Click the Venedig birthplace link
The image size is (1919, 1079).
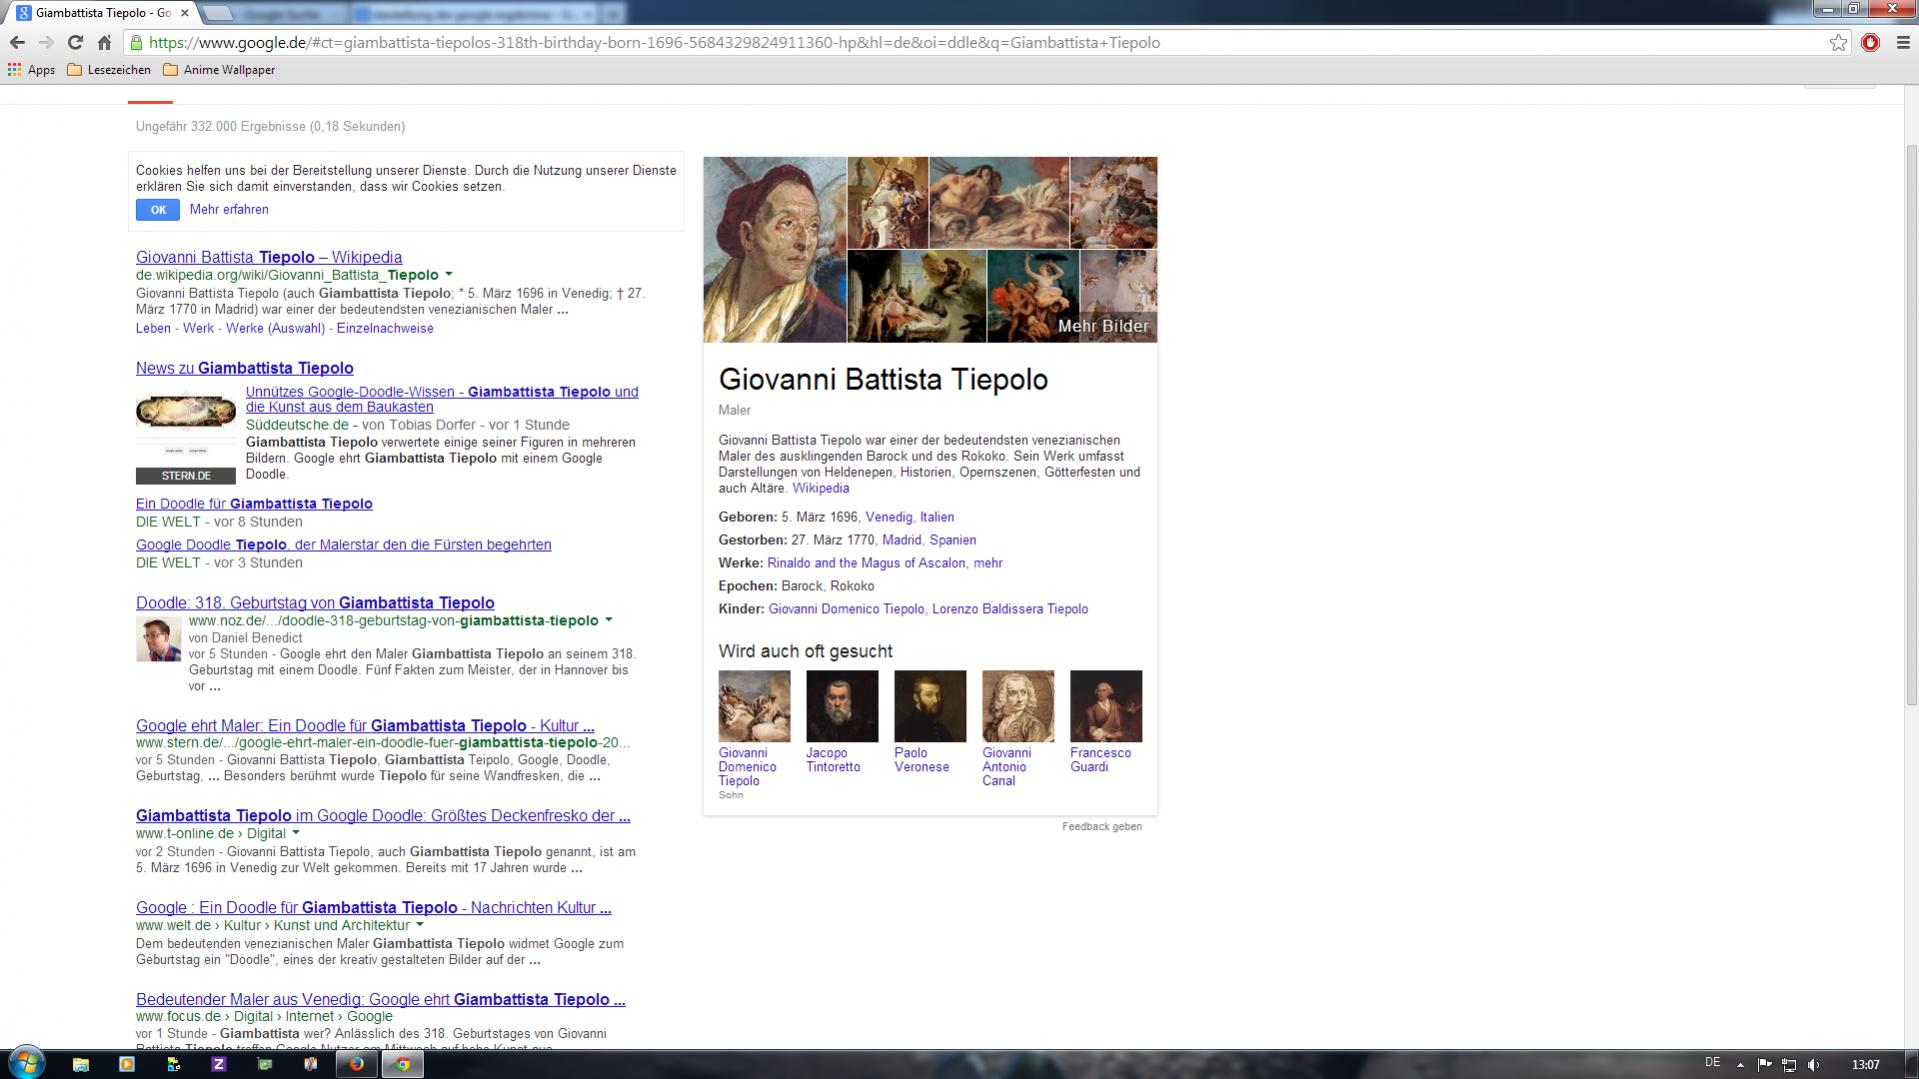tap(889, 517)
